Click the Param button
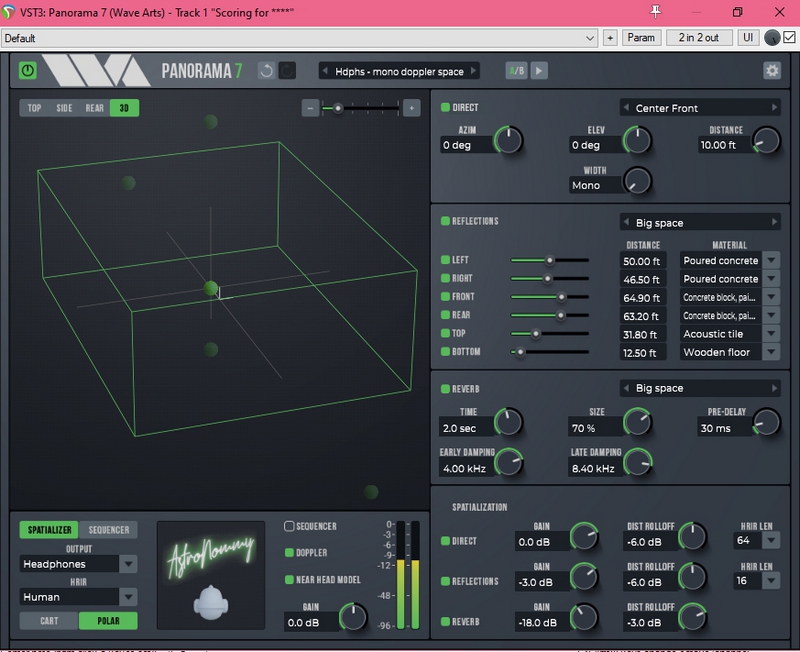Viewport: 800px width, 652px height. [641, 38]
